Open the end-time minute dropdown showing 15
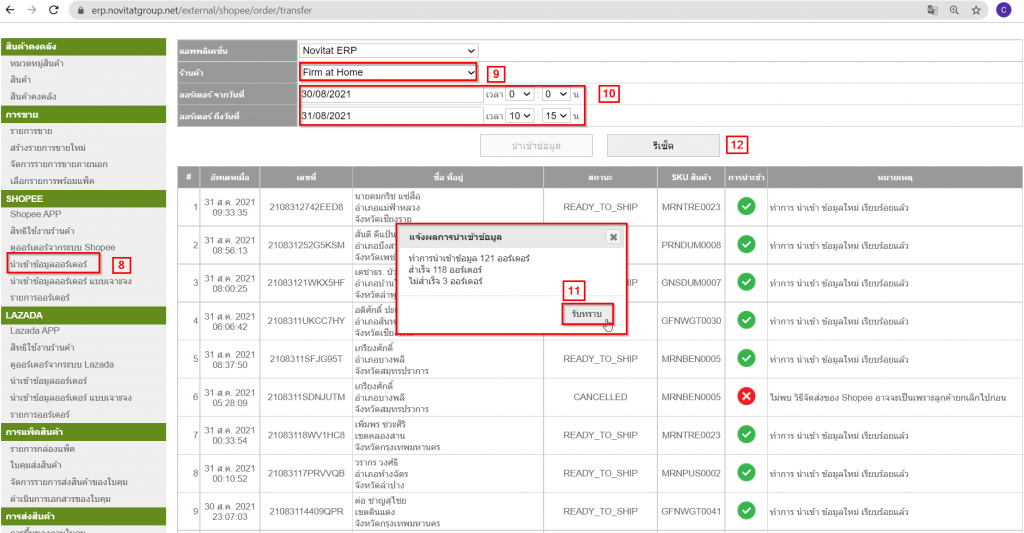 (x=556, y=116)
